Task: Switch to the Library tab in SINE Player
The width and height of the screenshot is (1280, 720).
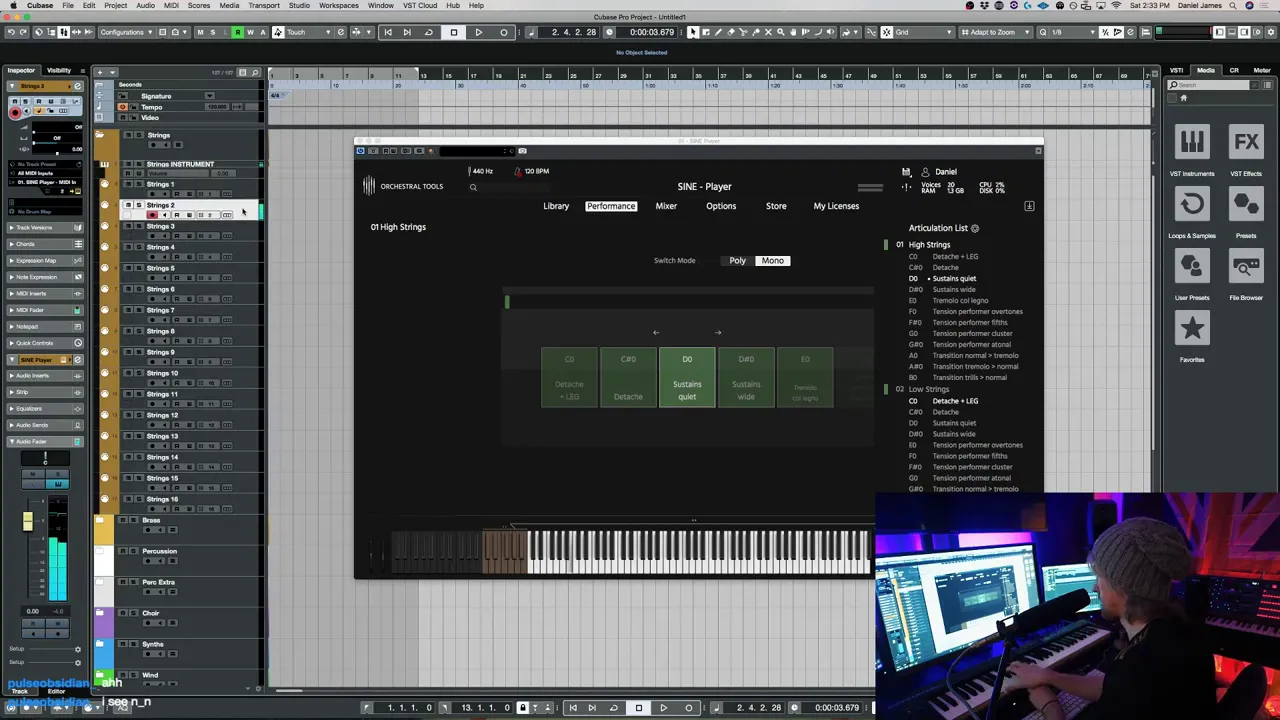Action: point(556,206)
